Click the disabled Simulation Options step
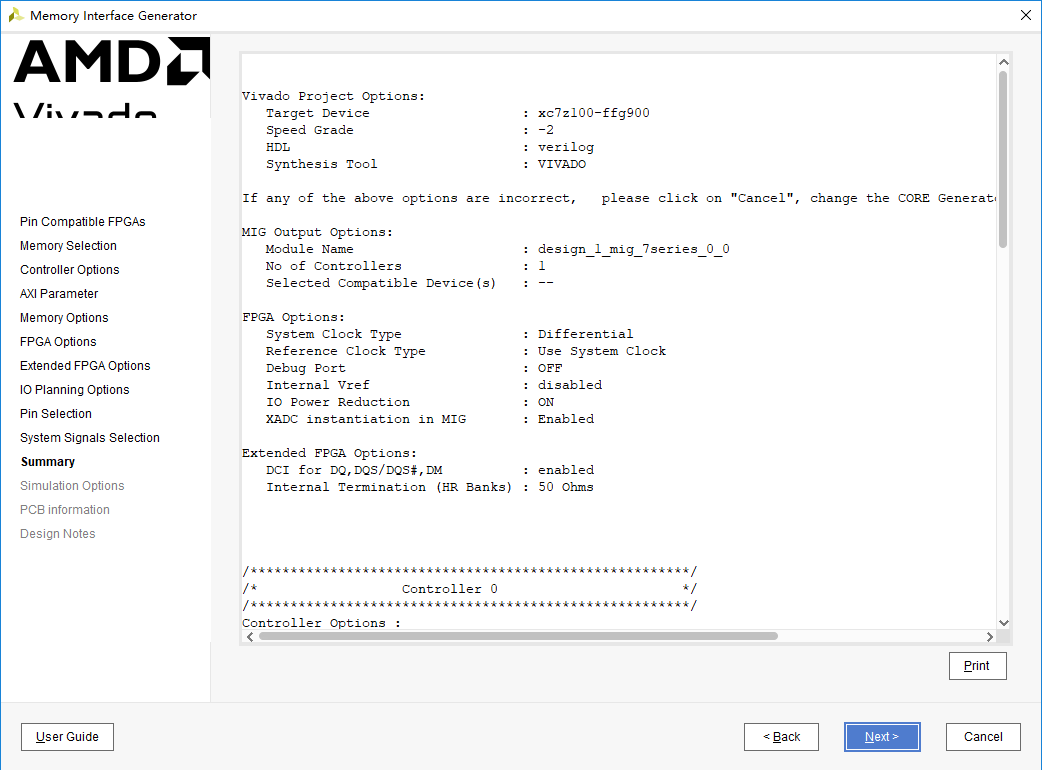The image size is (1042, 770). coord(72,486)
